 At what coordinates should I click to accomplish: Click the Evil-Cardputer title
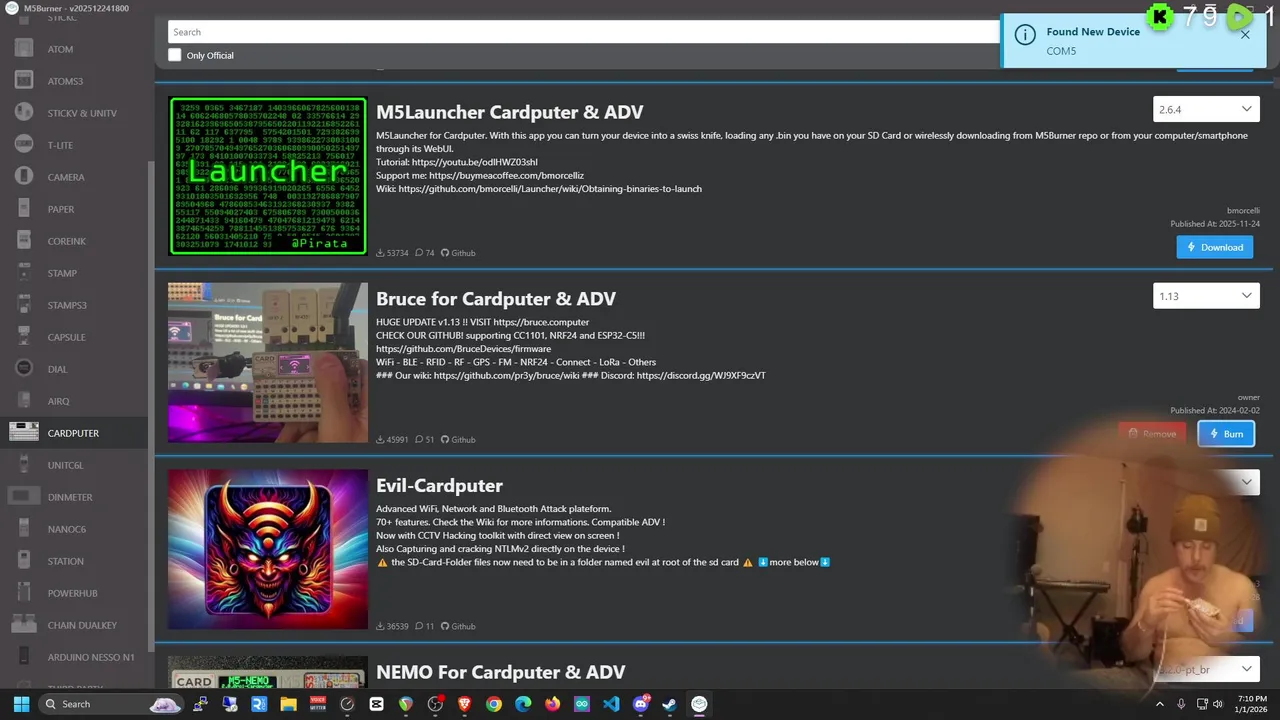439,485
